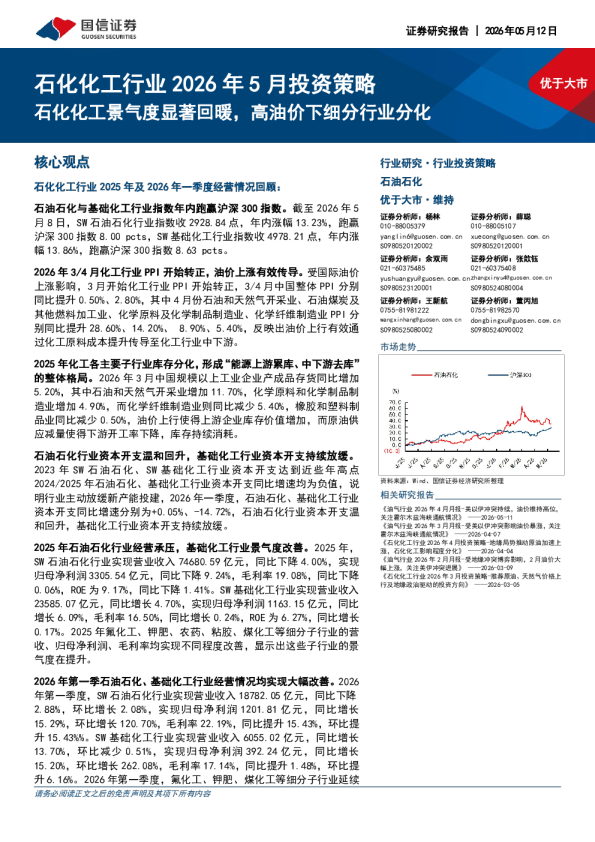Click the Guosen Securities logo
The image size is (595, 842).
[86, 28]
